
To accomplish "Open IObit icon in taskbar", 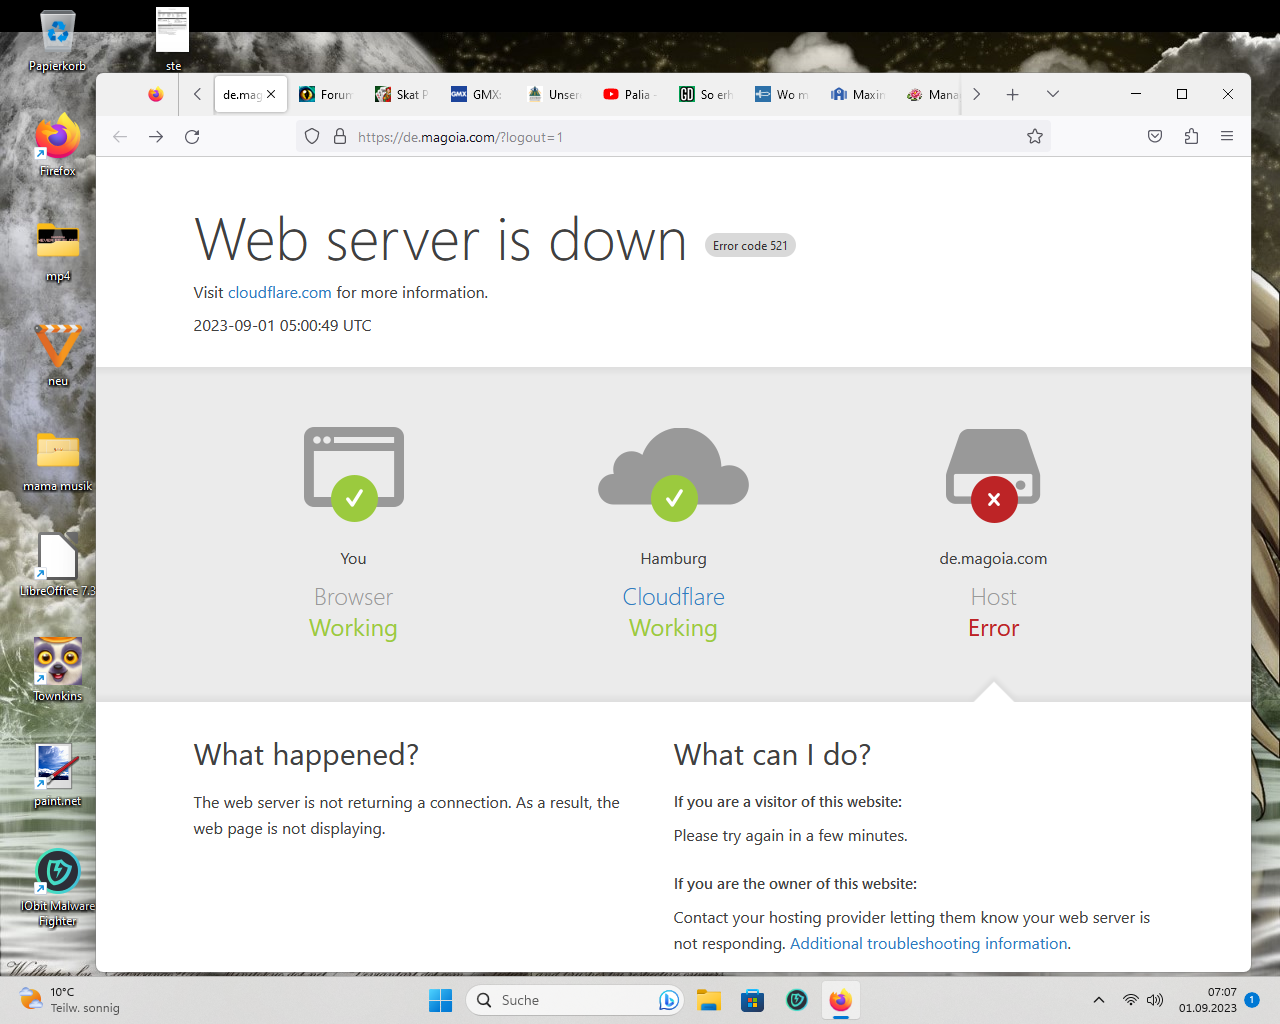I will pyautogui.click(x=797, y=1000).
